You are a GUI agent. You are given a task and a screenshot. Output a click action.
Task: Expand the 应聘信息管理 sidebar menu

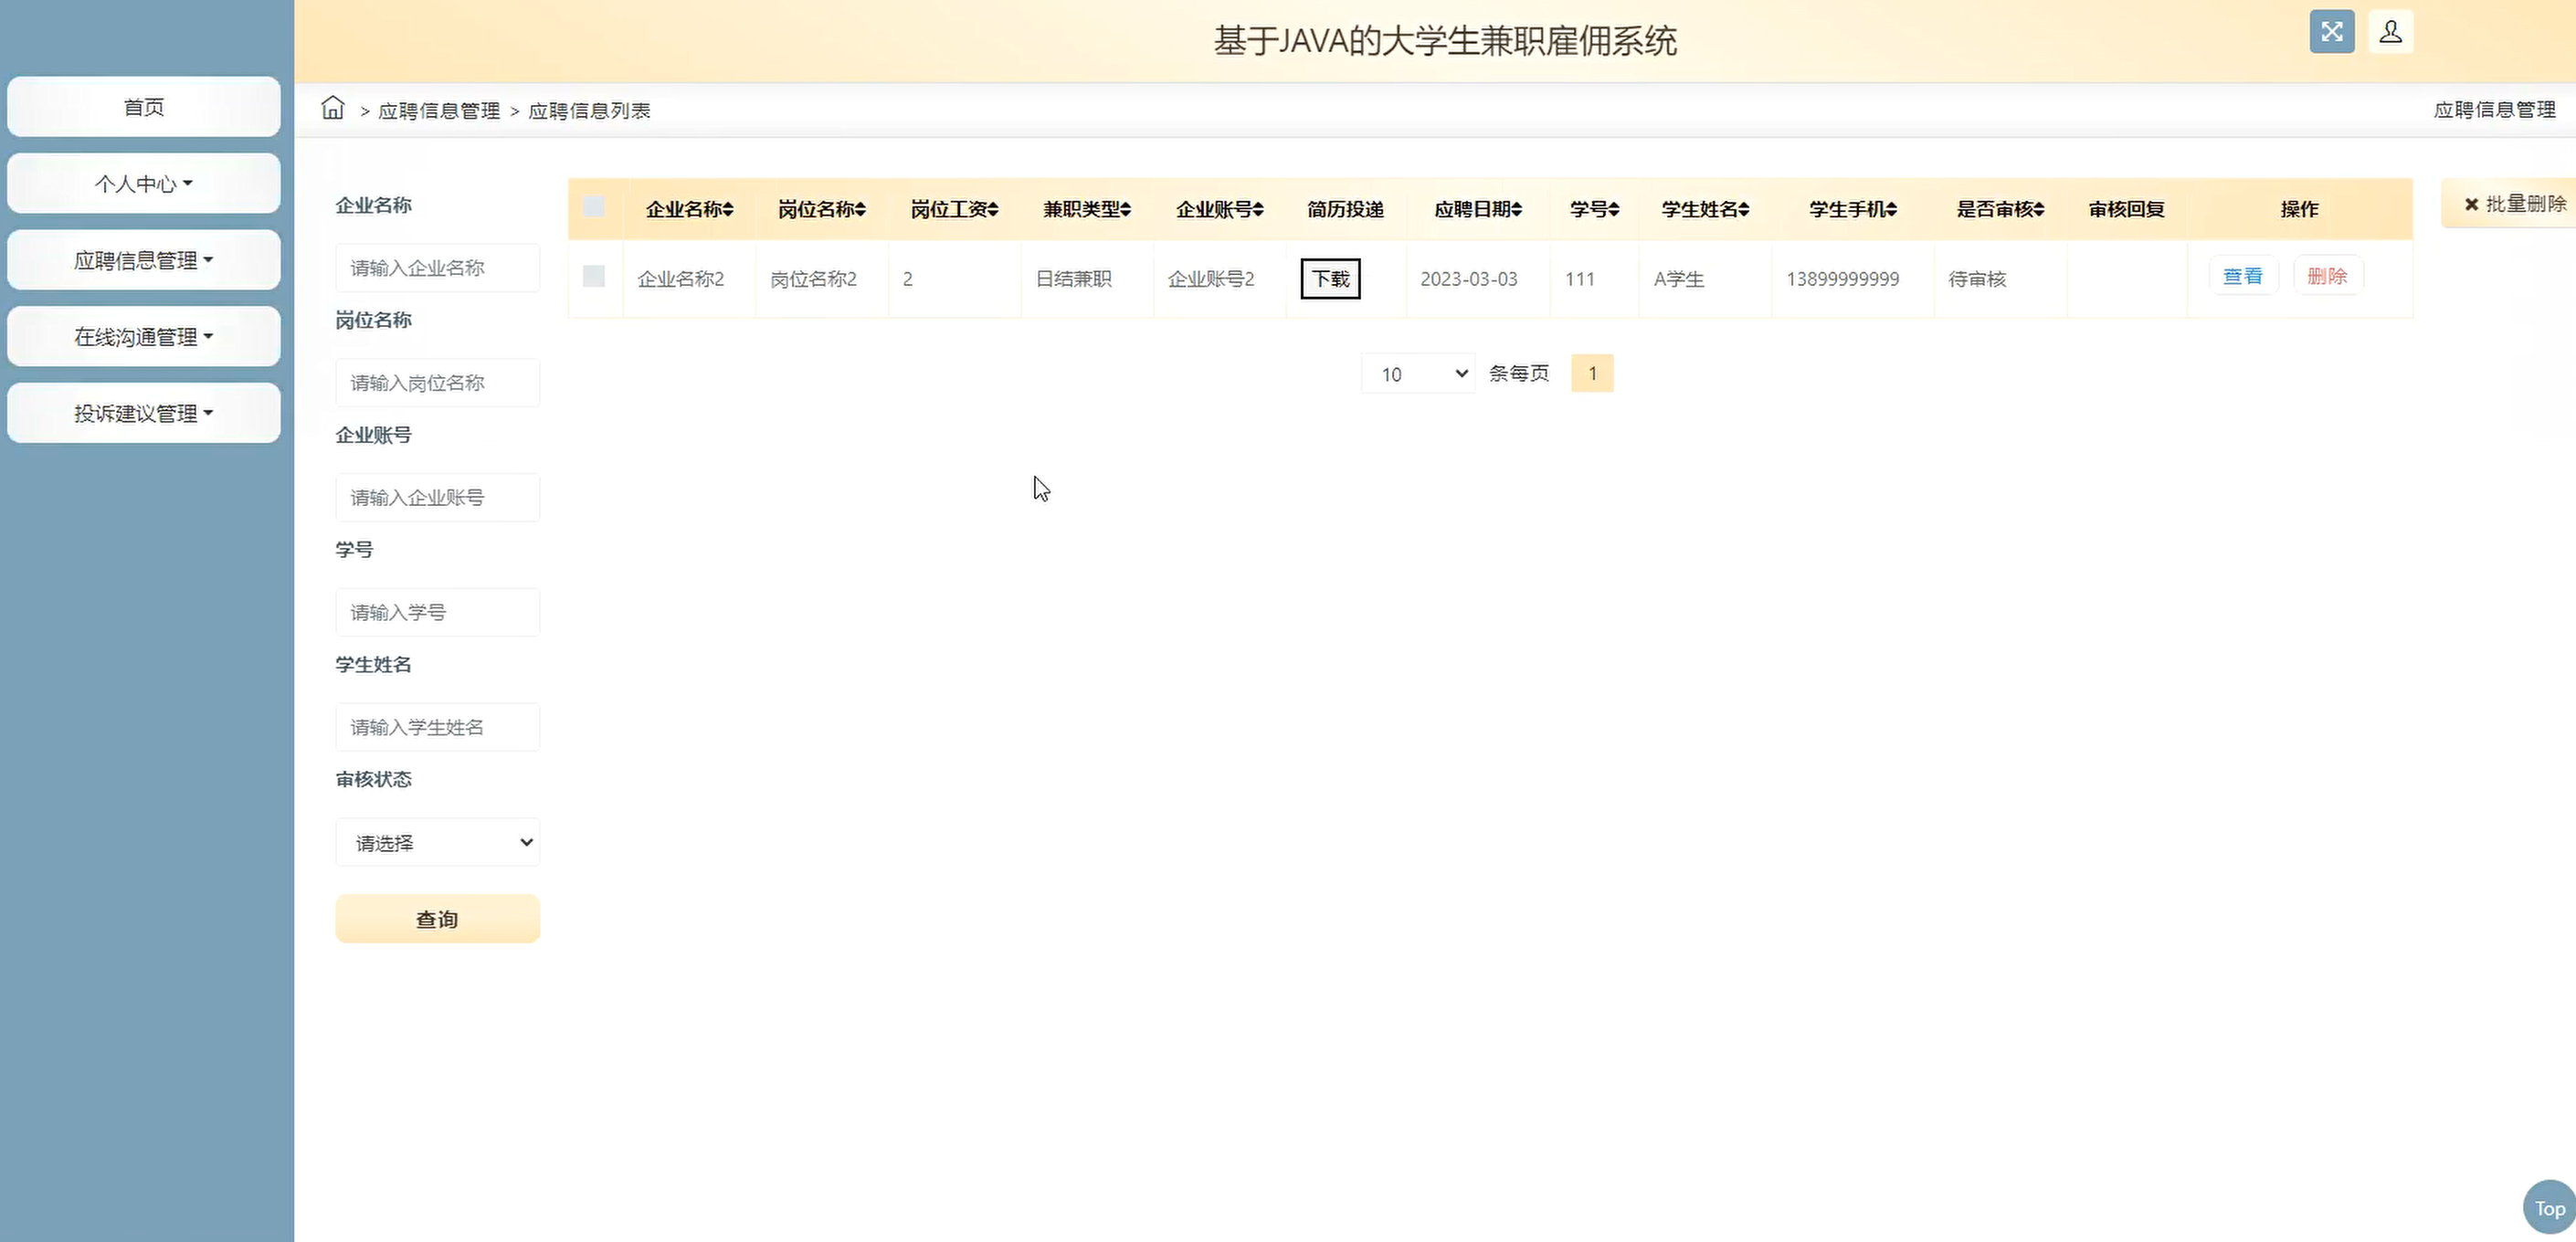(144, 260)
